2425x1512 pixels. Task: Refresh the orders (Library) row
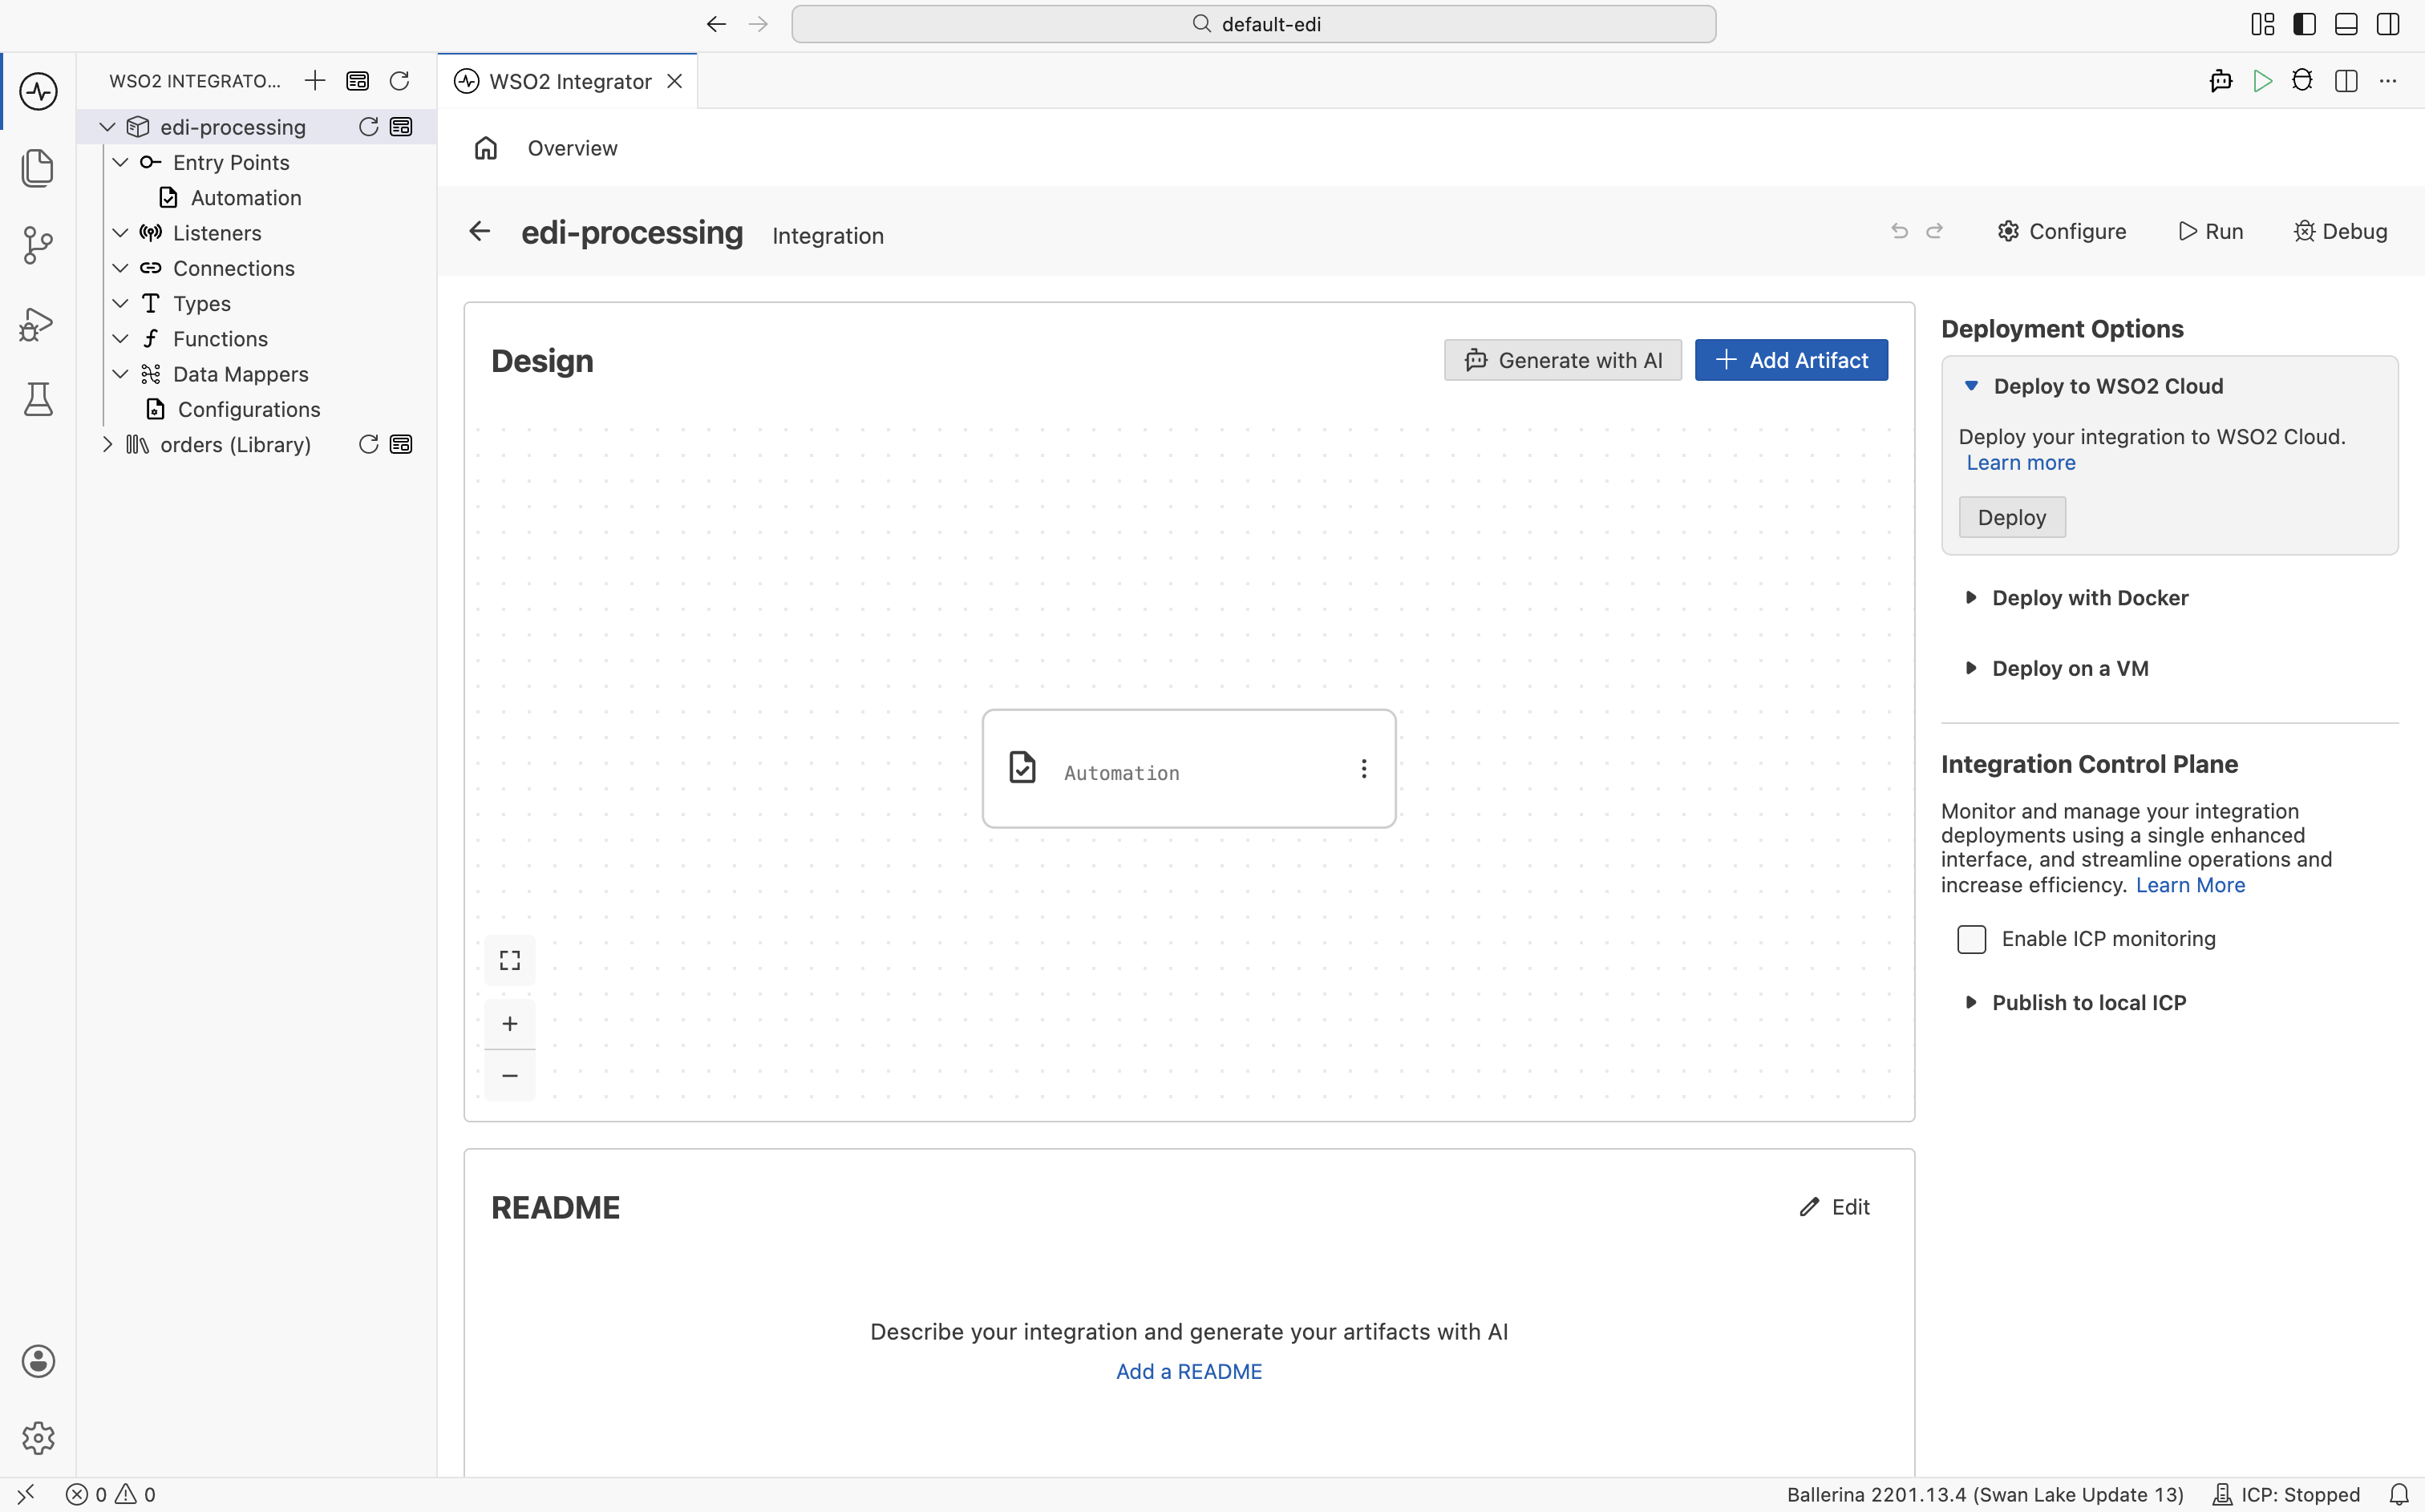[368, 444]
